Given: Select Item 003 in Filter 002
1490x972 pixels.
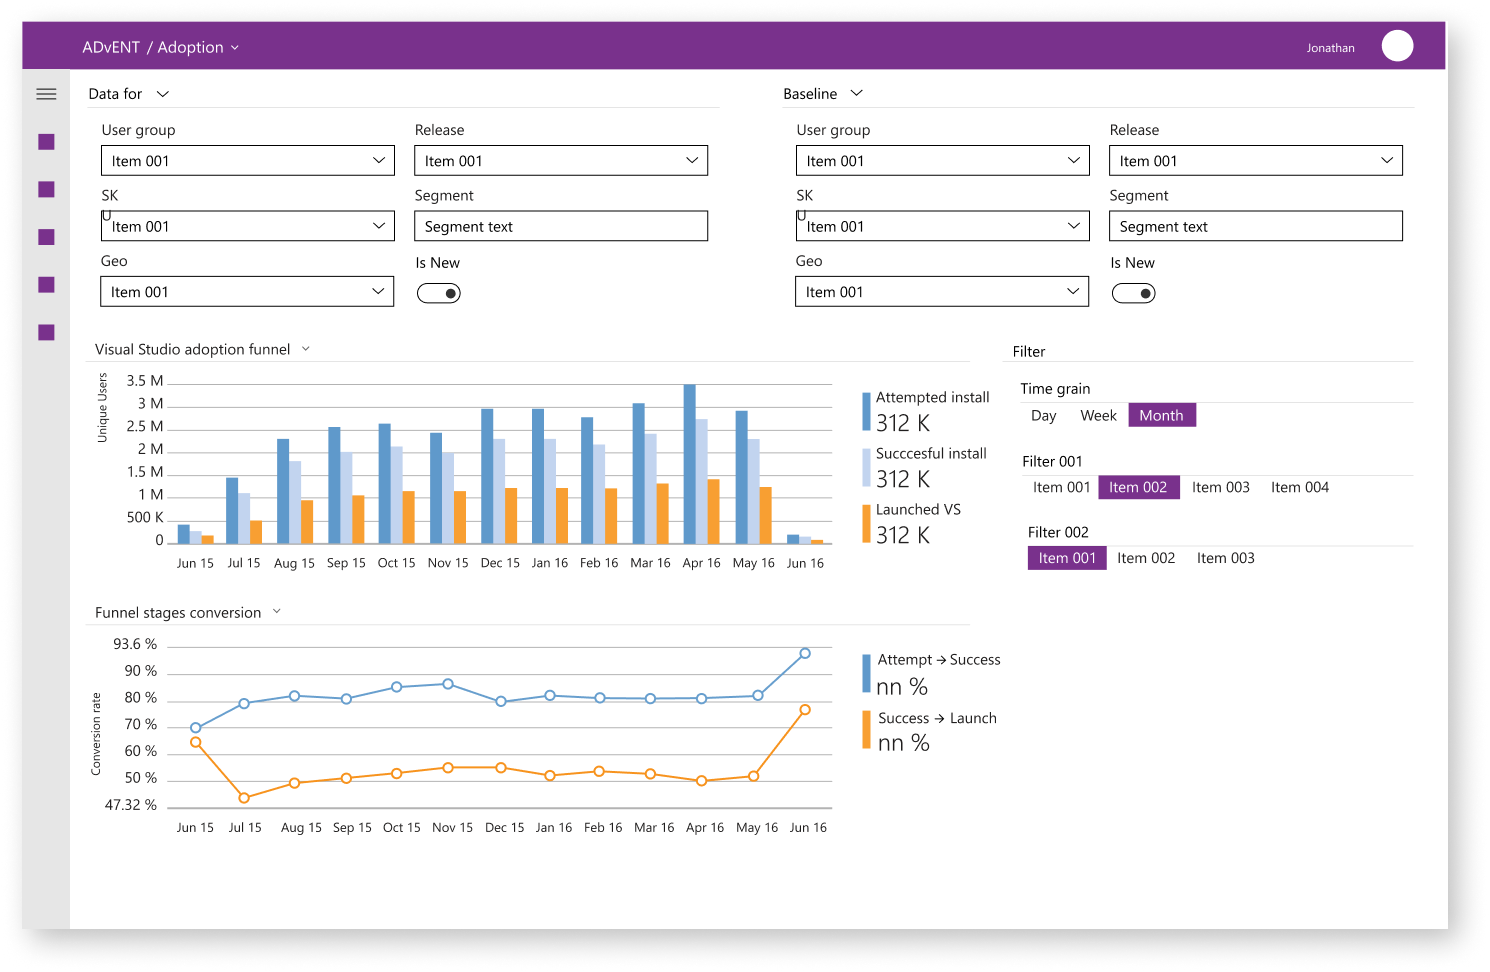Looking at the screenshot, I should [1225, 558].
